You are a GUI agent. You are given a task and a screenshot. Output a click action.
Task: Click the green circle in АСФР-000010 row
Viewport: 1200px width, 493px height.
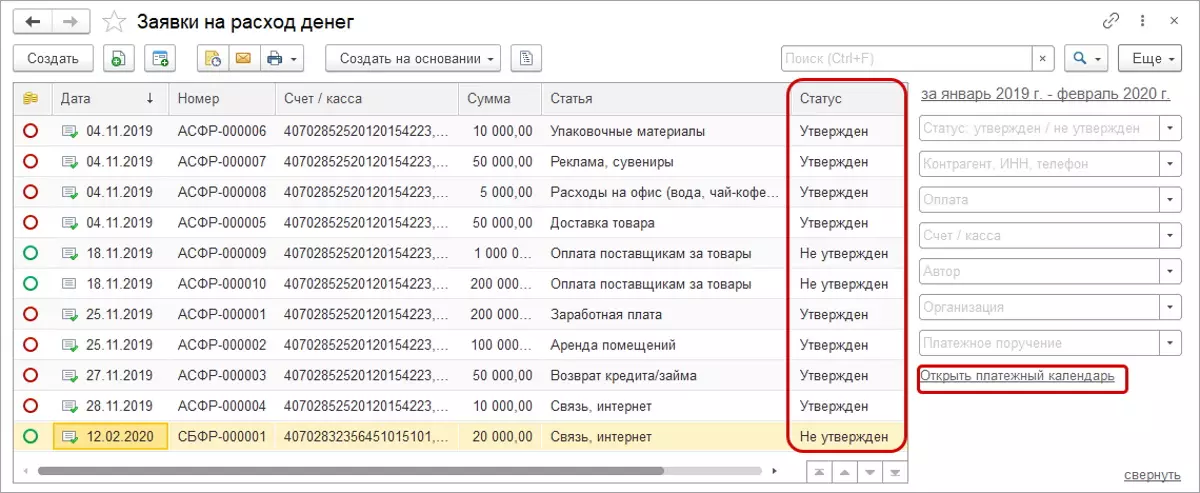pos(30,284)
